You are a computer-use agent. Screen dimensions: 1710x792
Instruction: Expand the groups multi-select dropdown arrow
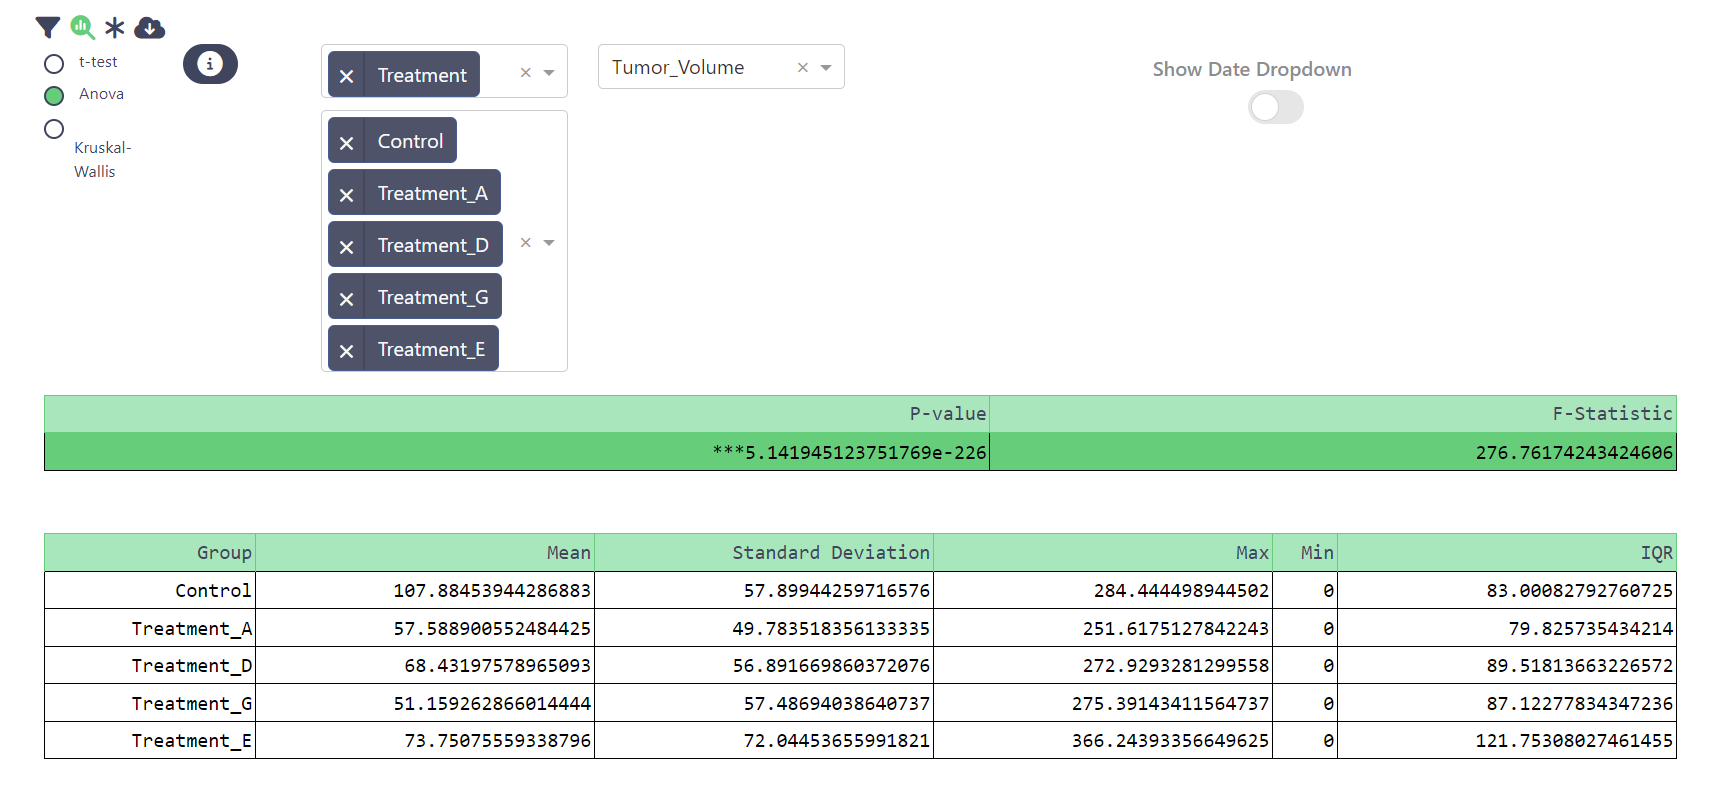click(x=549, y=242)
